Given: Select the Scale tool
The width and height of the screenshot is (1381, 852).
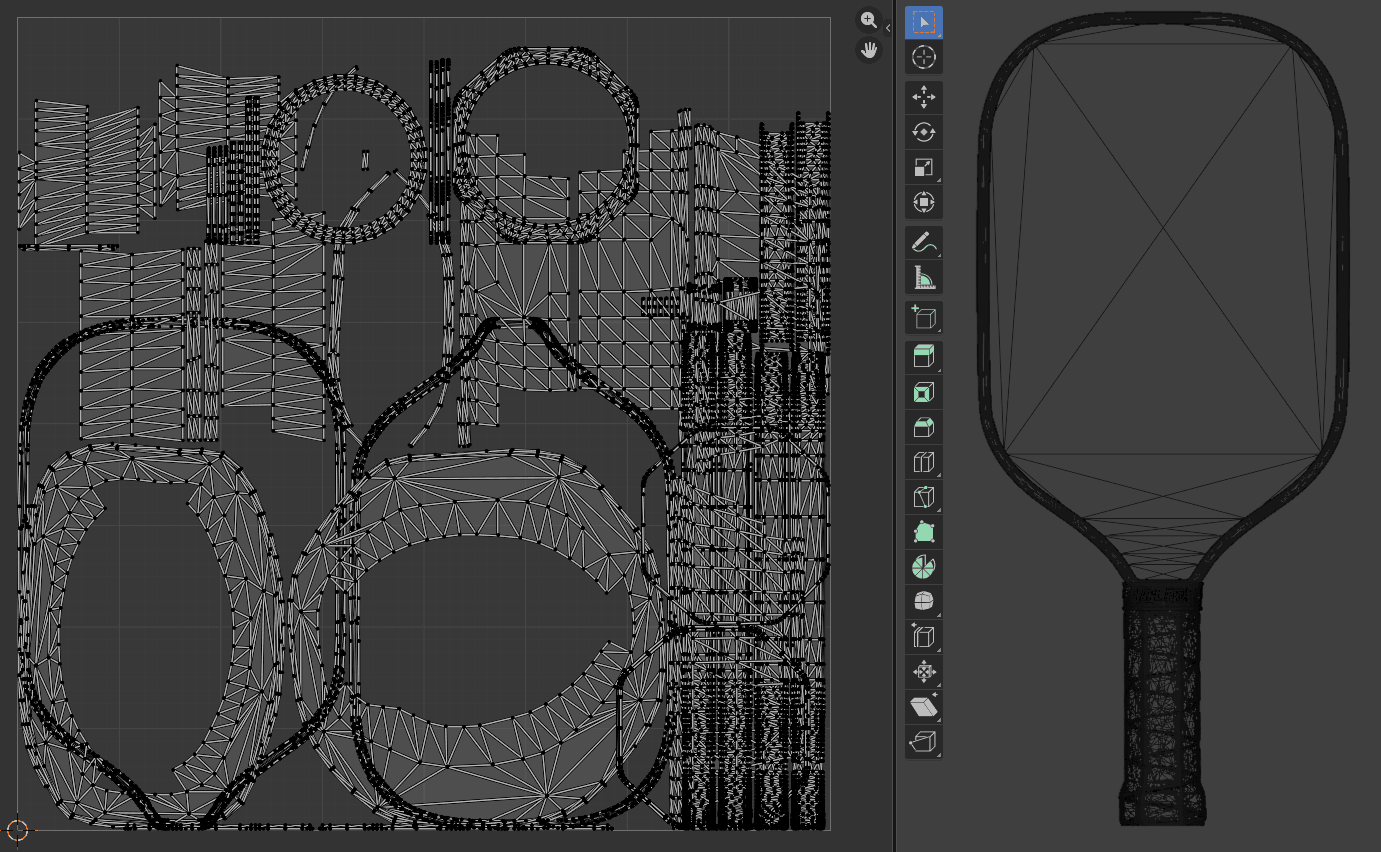Looking at the screenshot, I should pyautogui.click(x=923, y=166).
